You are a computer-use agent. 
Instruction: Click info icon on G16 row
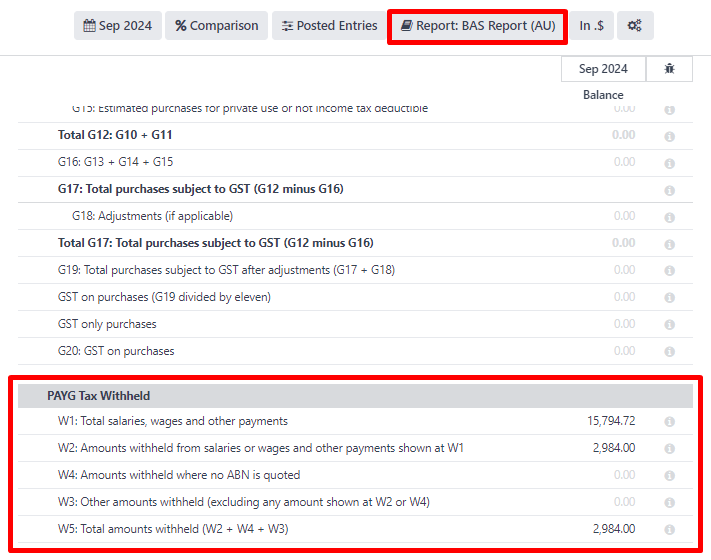pos(669,163)
